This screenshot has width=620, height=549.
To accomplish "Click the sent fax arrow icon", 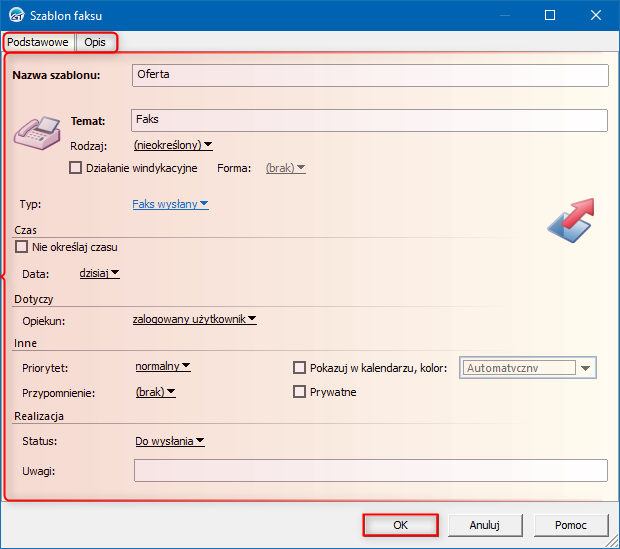I will [x=571, y=220].
